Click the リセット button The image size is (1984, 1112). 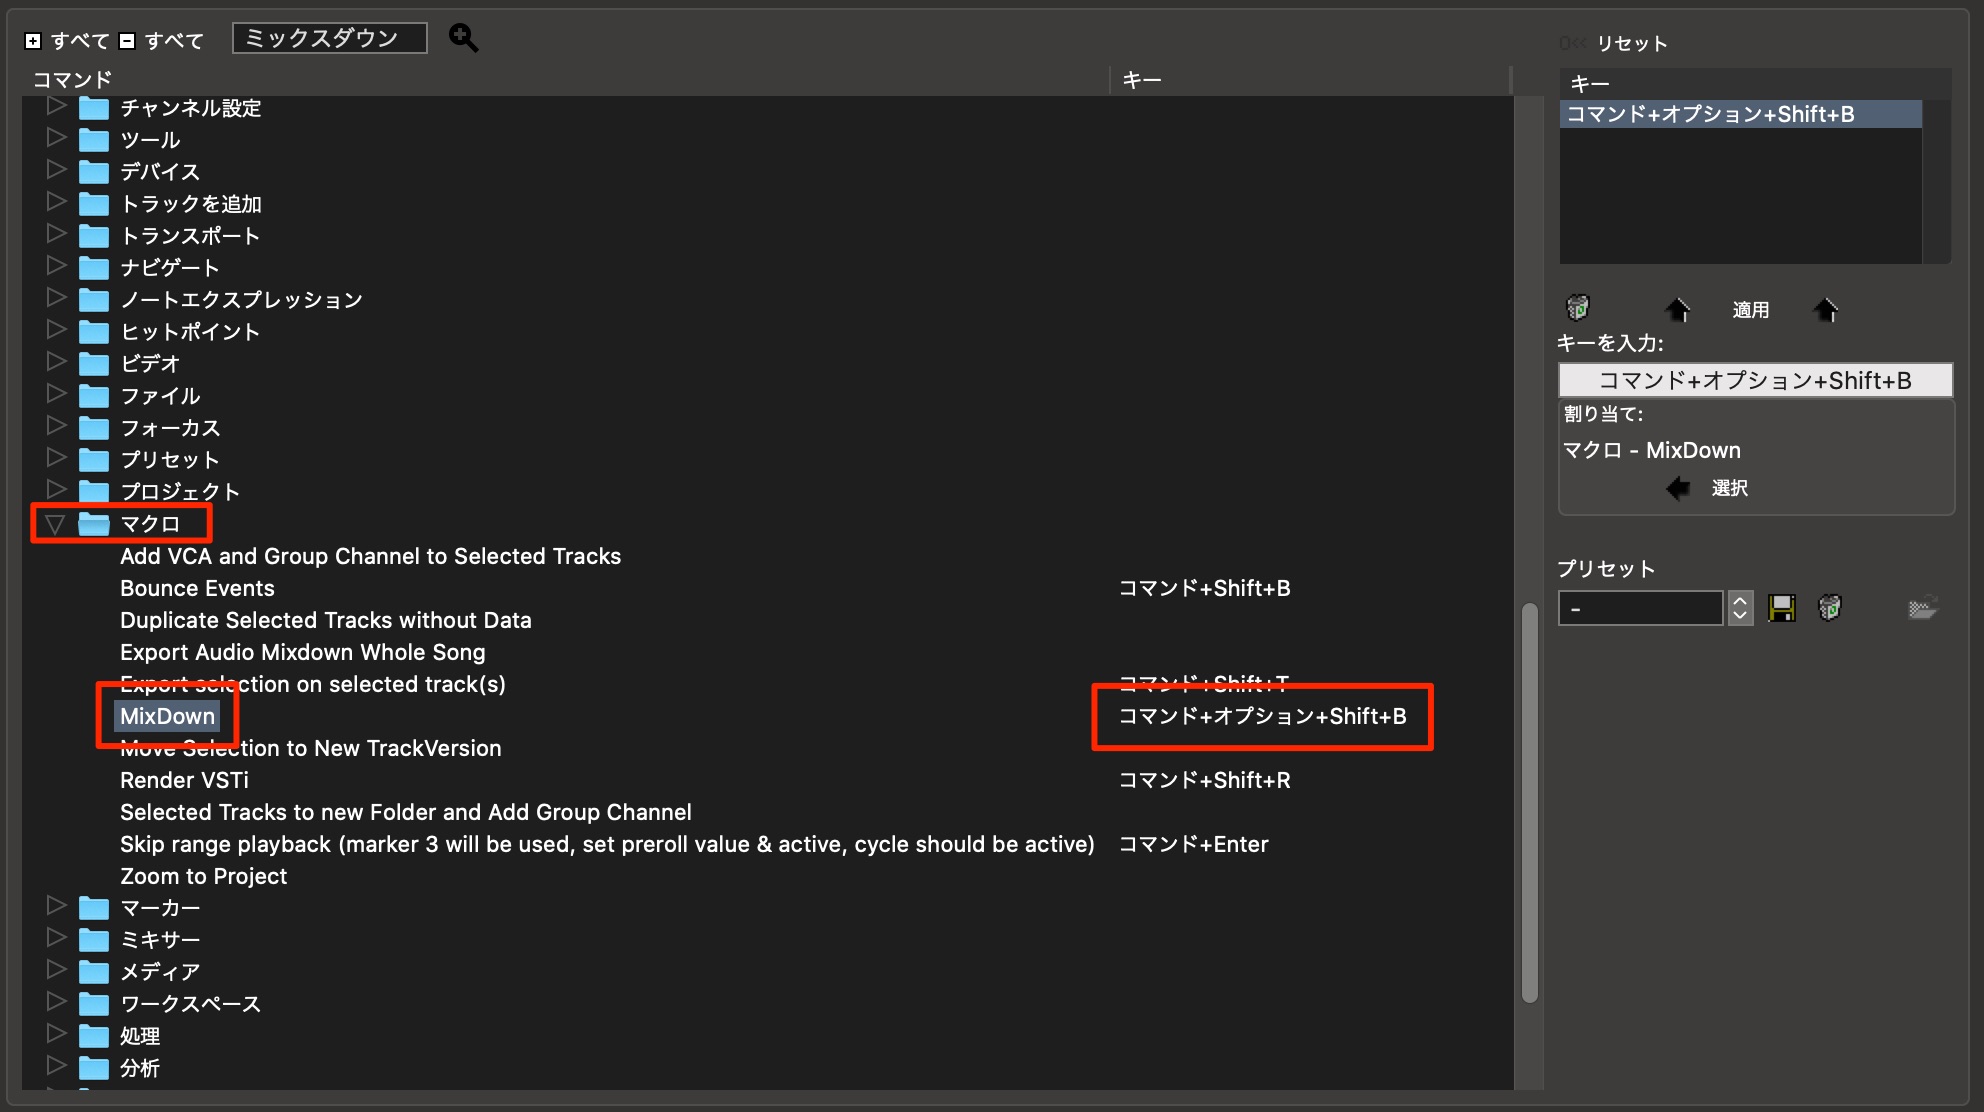point(1632,43)
